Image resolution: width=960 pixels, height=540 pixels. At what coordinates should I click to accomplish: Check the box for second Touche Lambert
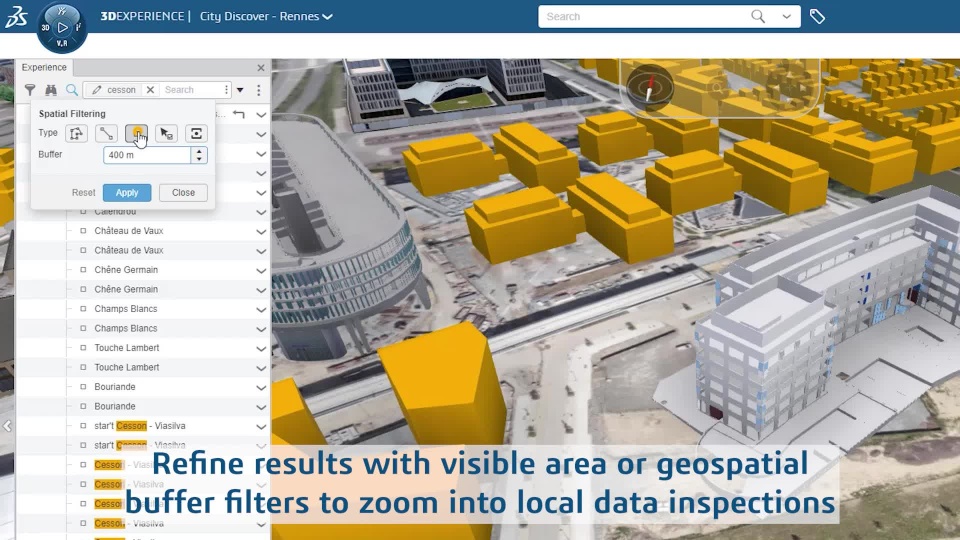83,367
